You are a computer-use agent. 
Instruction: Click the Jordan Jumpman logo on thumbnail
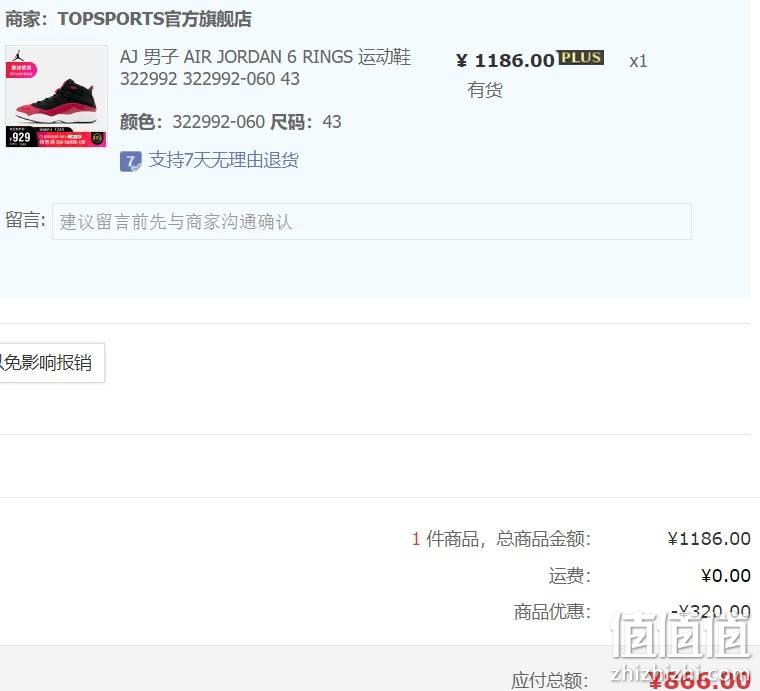pos(18,55)
